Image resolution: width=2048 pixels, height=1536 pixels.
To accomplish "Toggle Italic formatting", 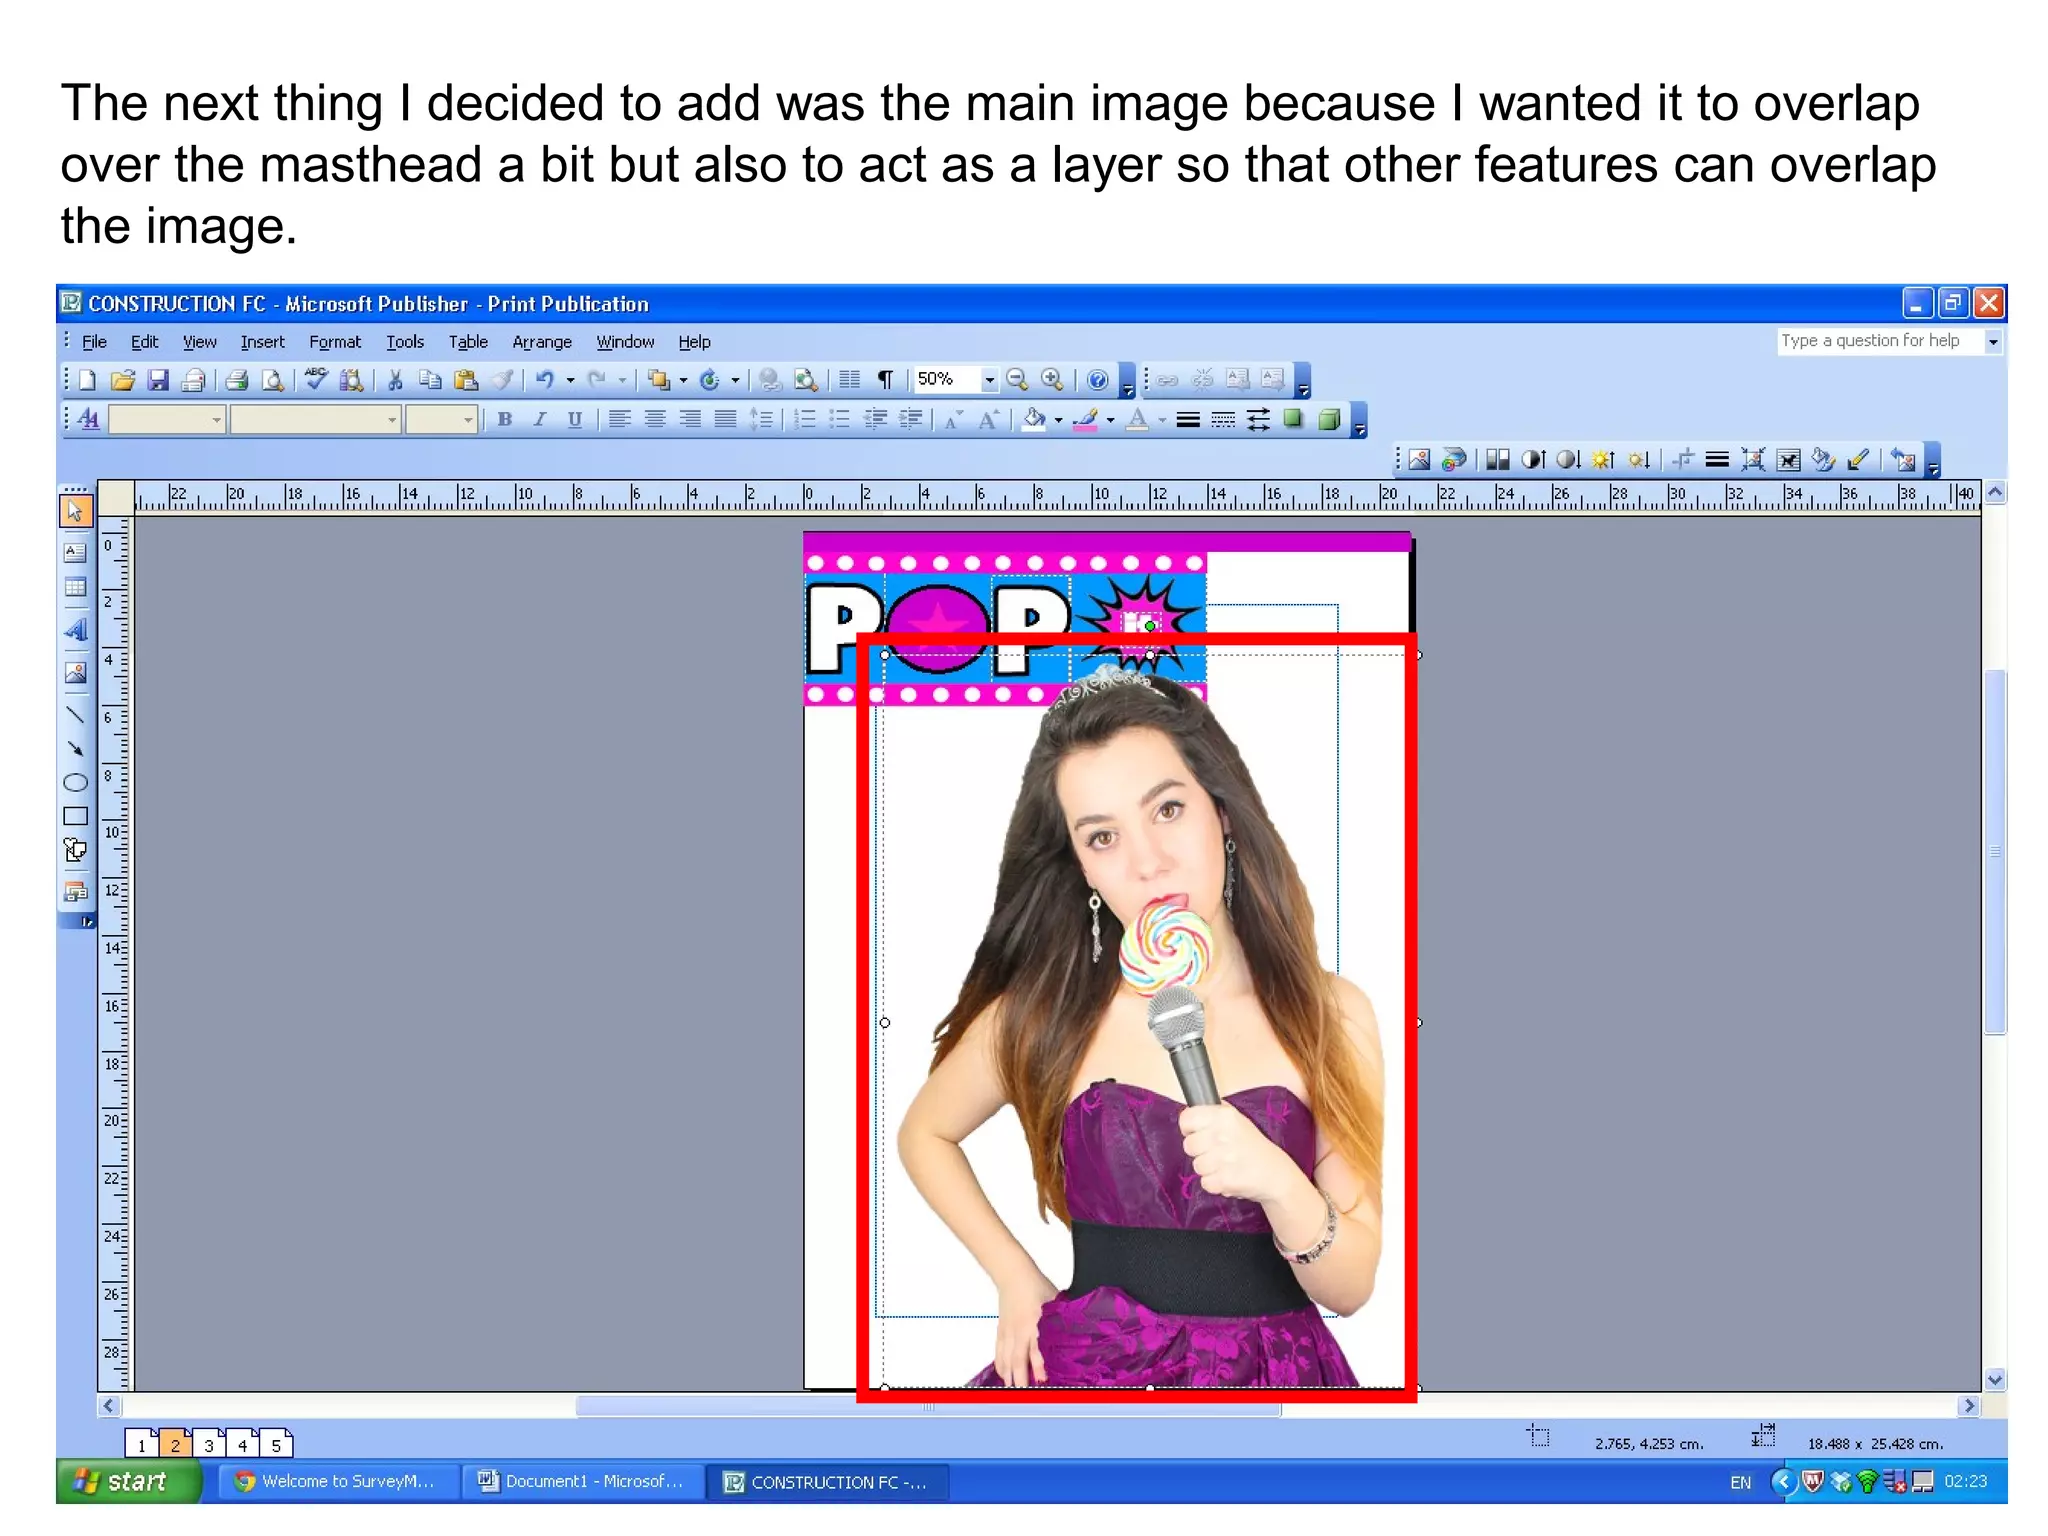I will point(540,420).
